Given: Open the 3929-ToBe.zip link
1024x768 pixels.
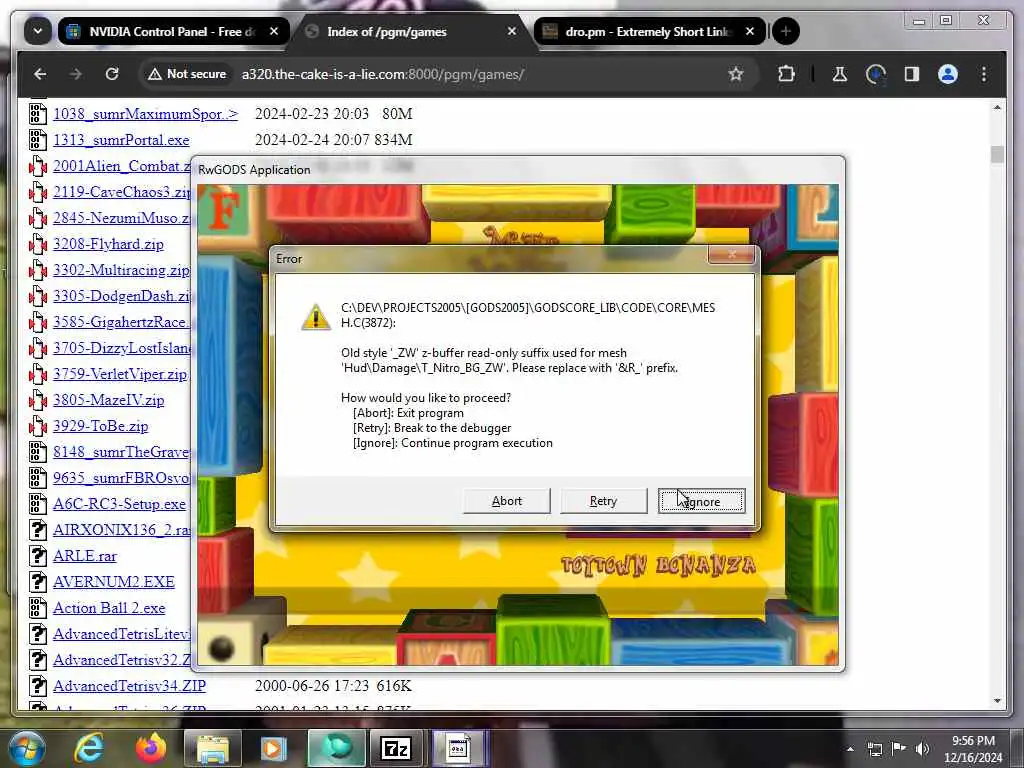Looking at the screenshot, I should pyautogui.click(x=101, y=426).
